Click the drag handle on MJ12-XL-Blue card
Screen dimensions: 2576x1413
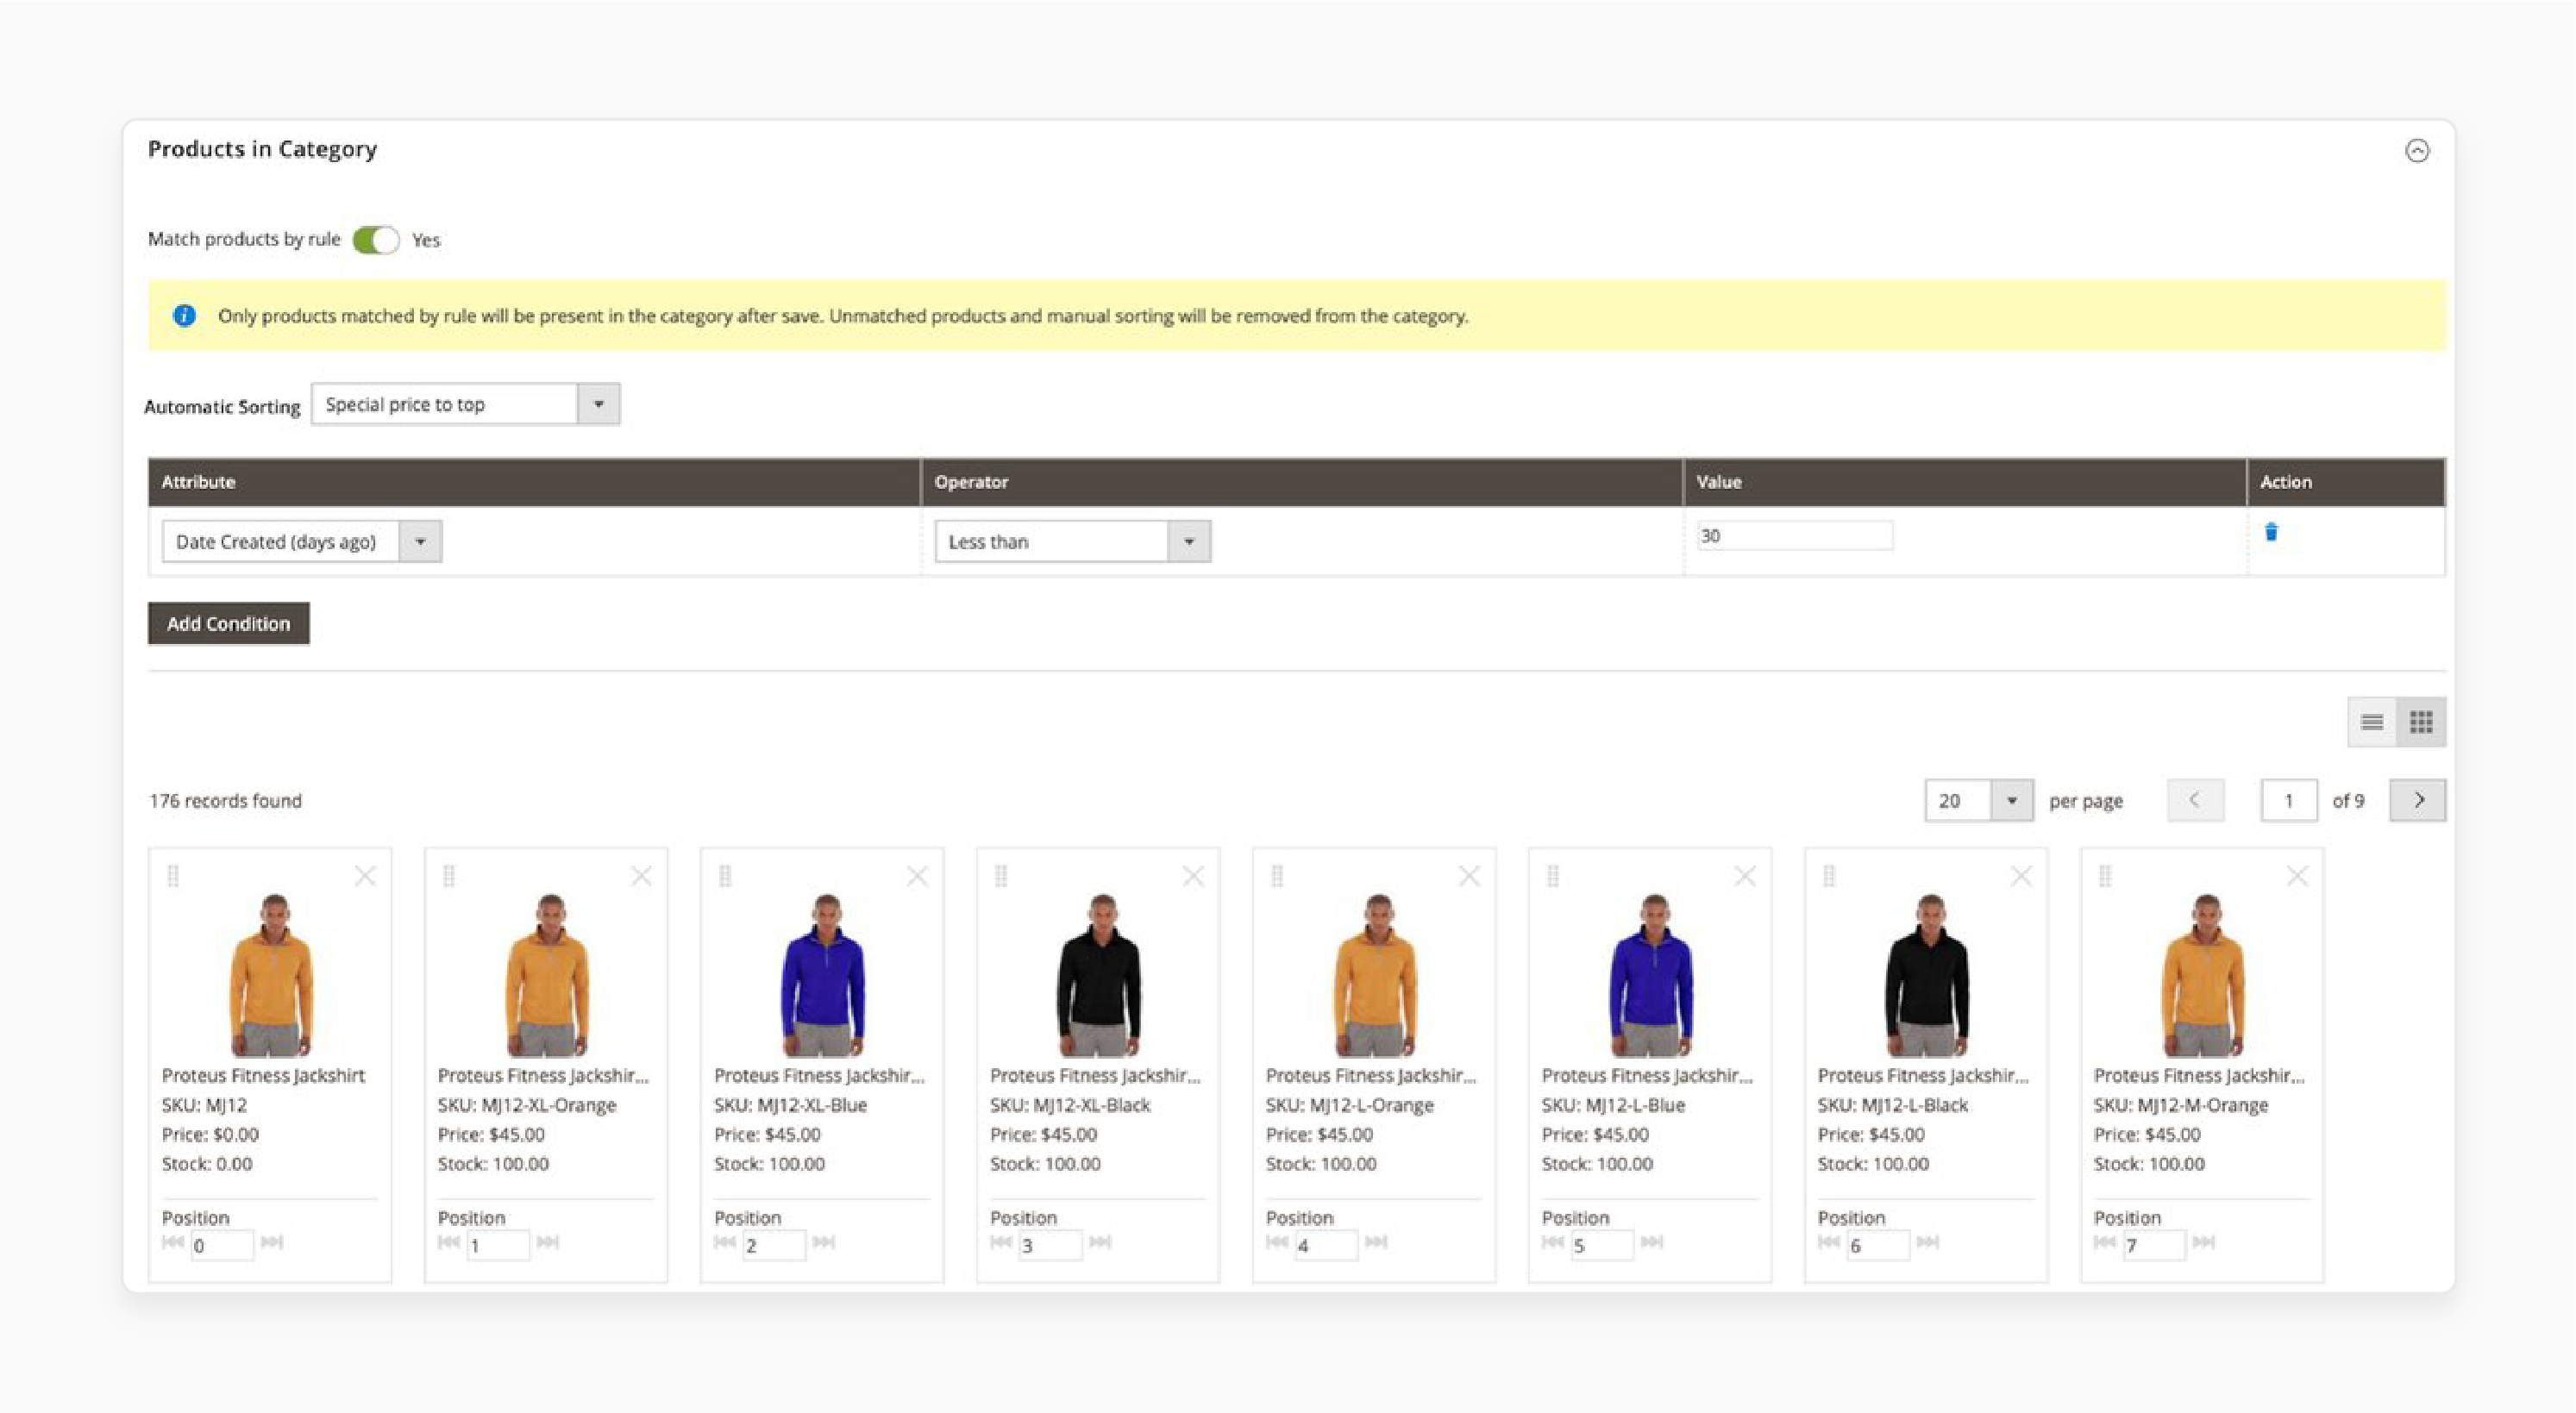point(725,876)
